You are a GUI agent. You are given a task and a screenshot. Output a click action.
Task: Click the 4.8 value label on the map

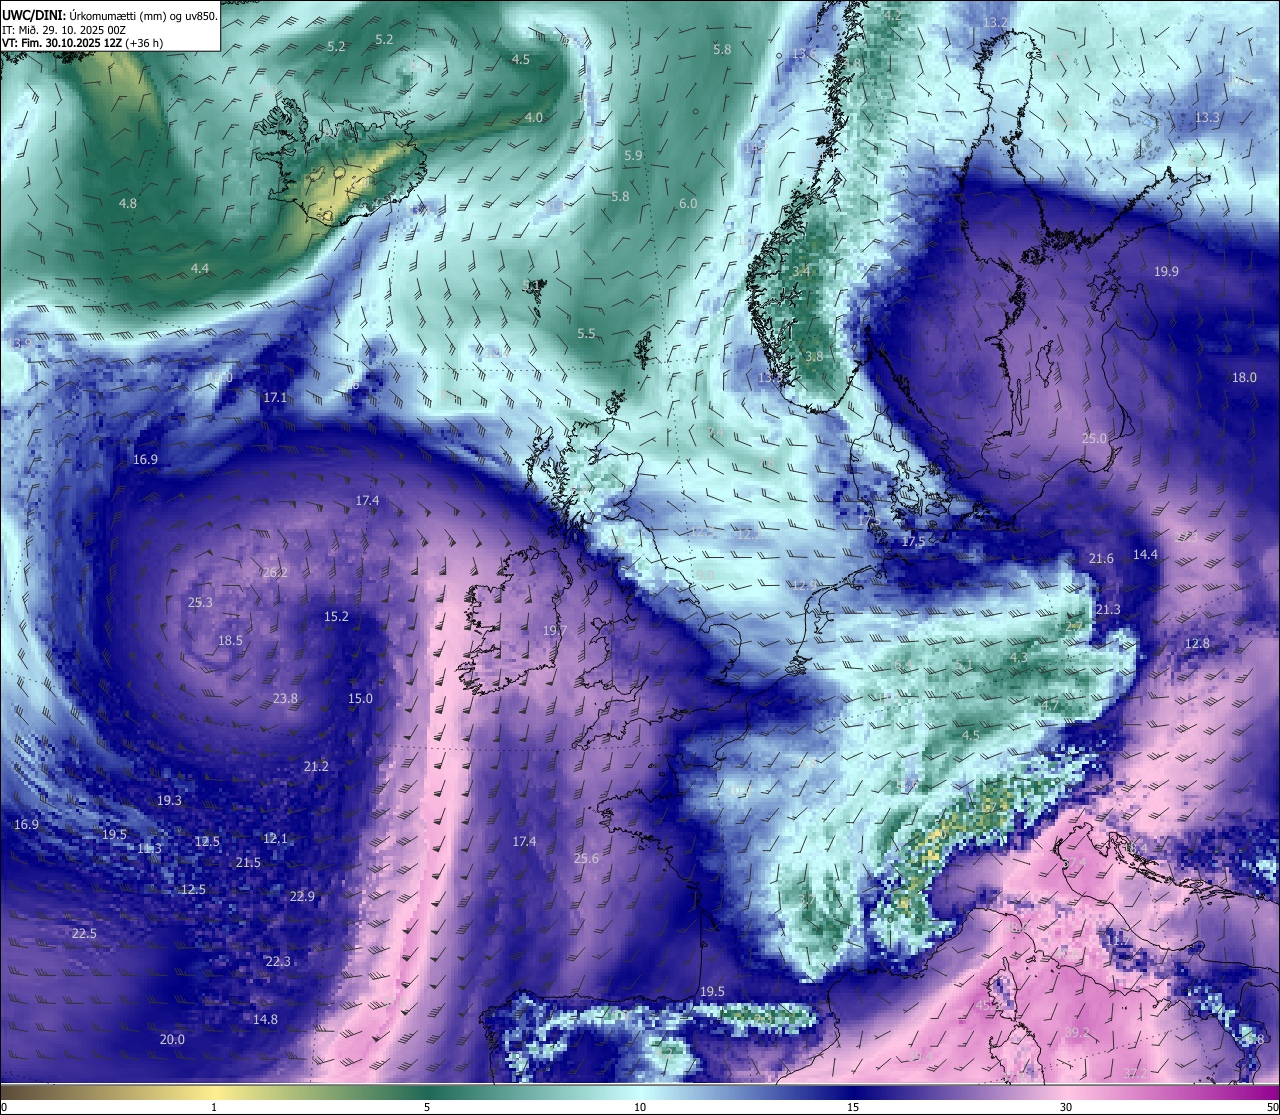coord(128,203)
